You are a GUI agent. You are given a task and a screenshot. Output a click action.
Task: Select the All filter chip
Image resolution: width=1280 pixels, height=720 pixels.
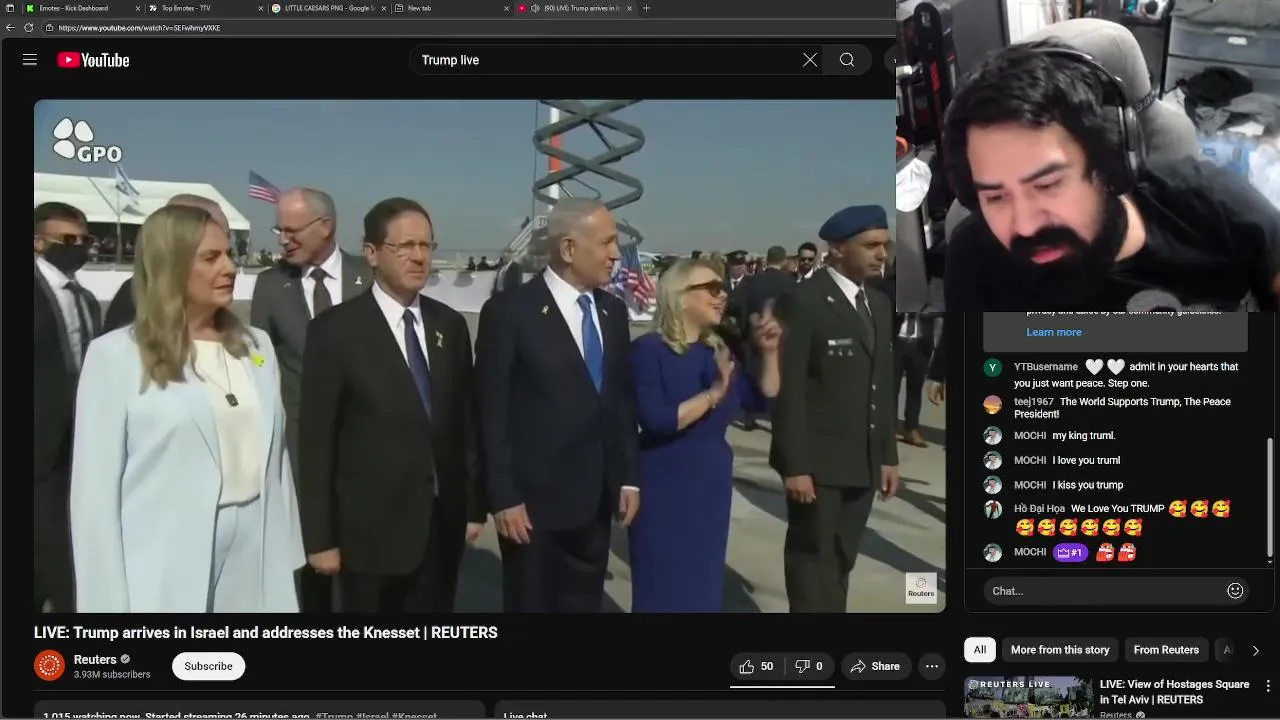[x=980, y=650]
